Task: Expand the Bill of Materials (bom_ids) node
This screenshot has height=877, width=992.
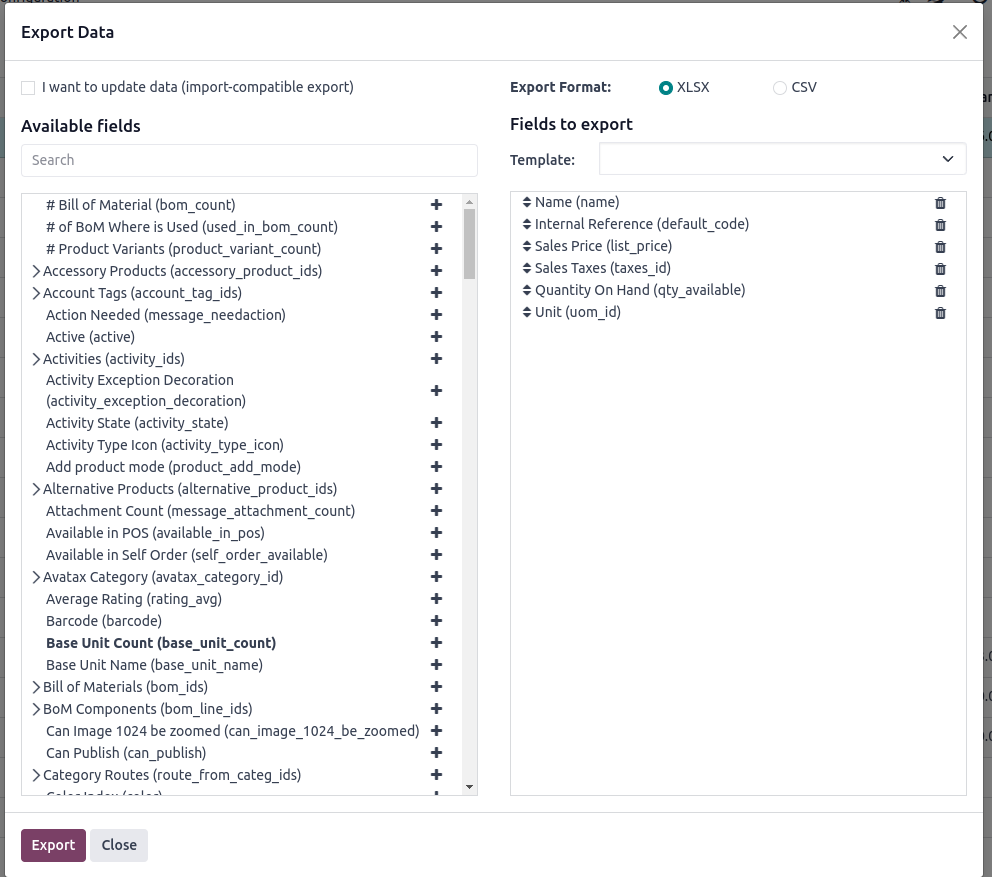Action: (36, 687)
